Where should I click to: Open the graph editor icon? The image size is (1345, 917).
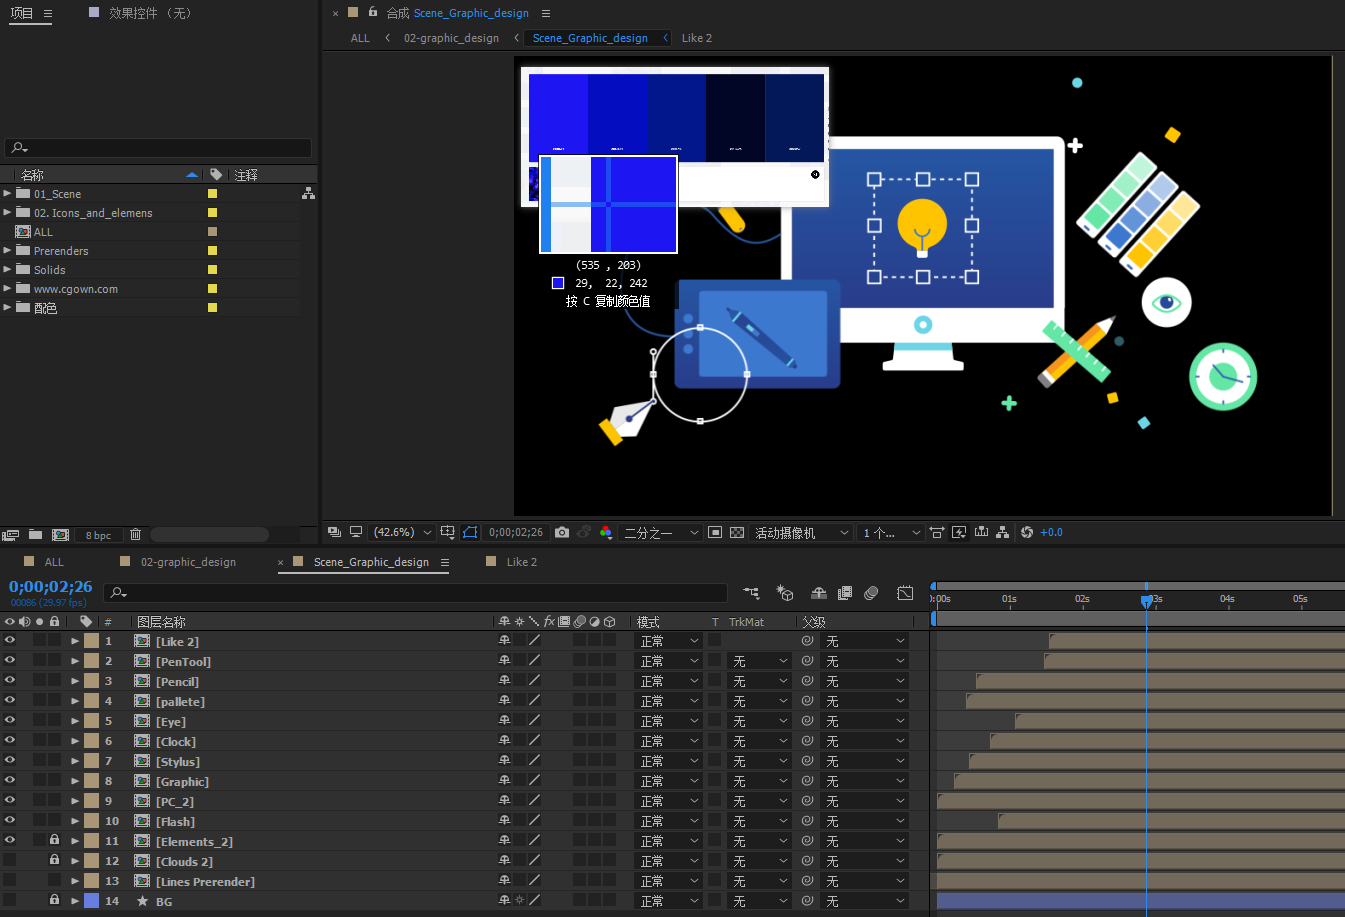pyautogui.click(x=905, y=593)
